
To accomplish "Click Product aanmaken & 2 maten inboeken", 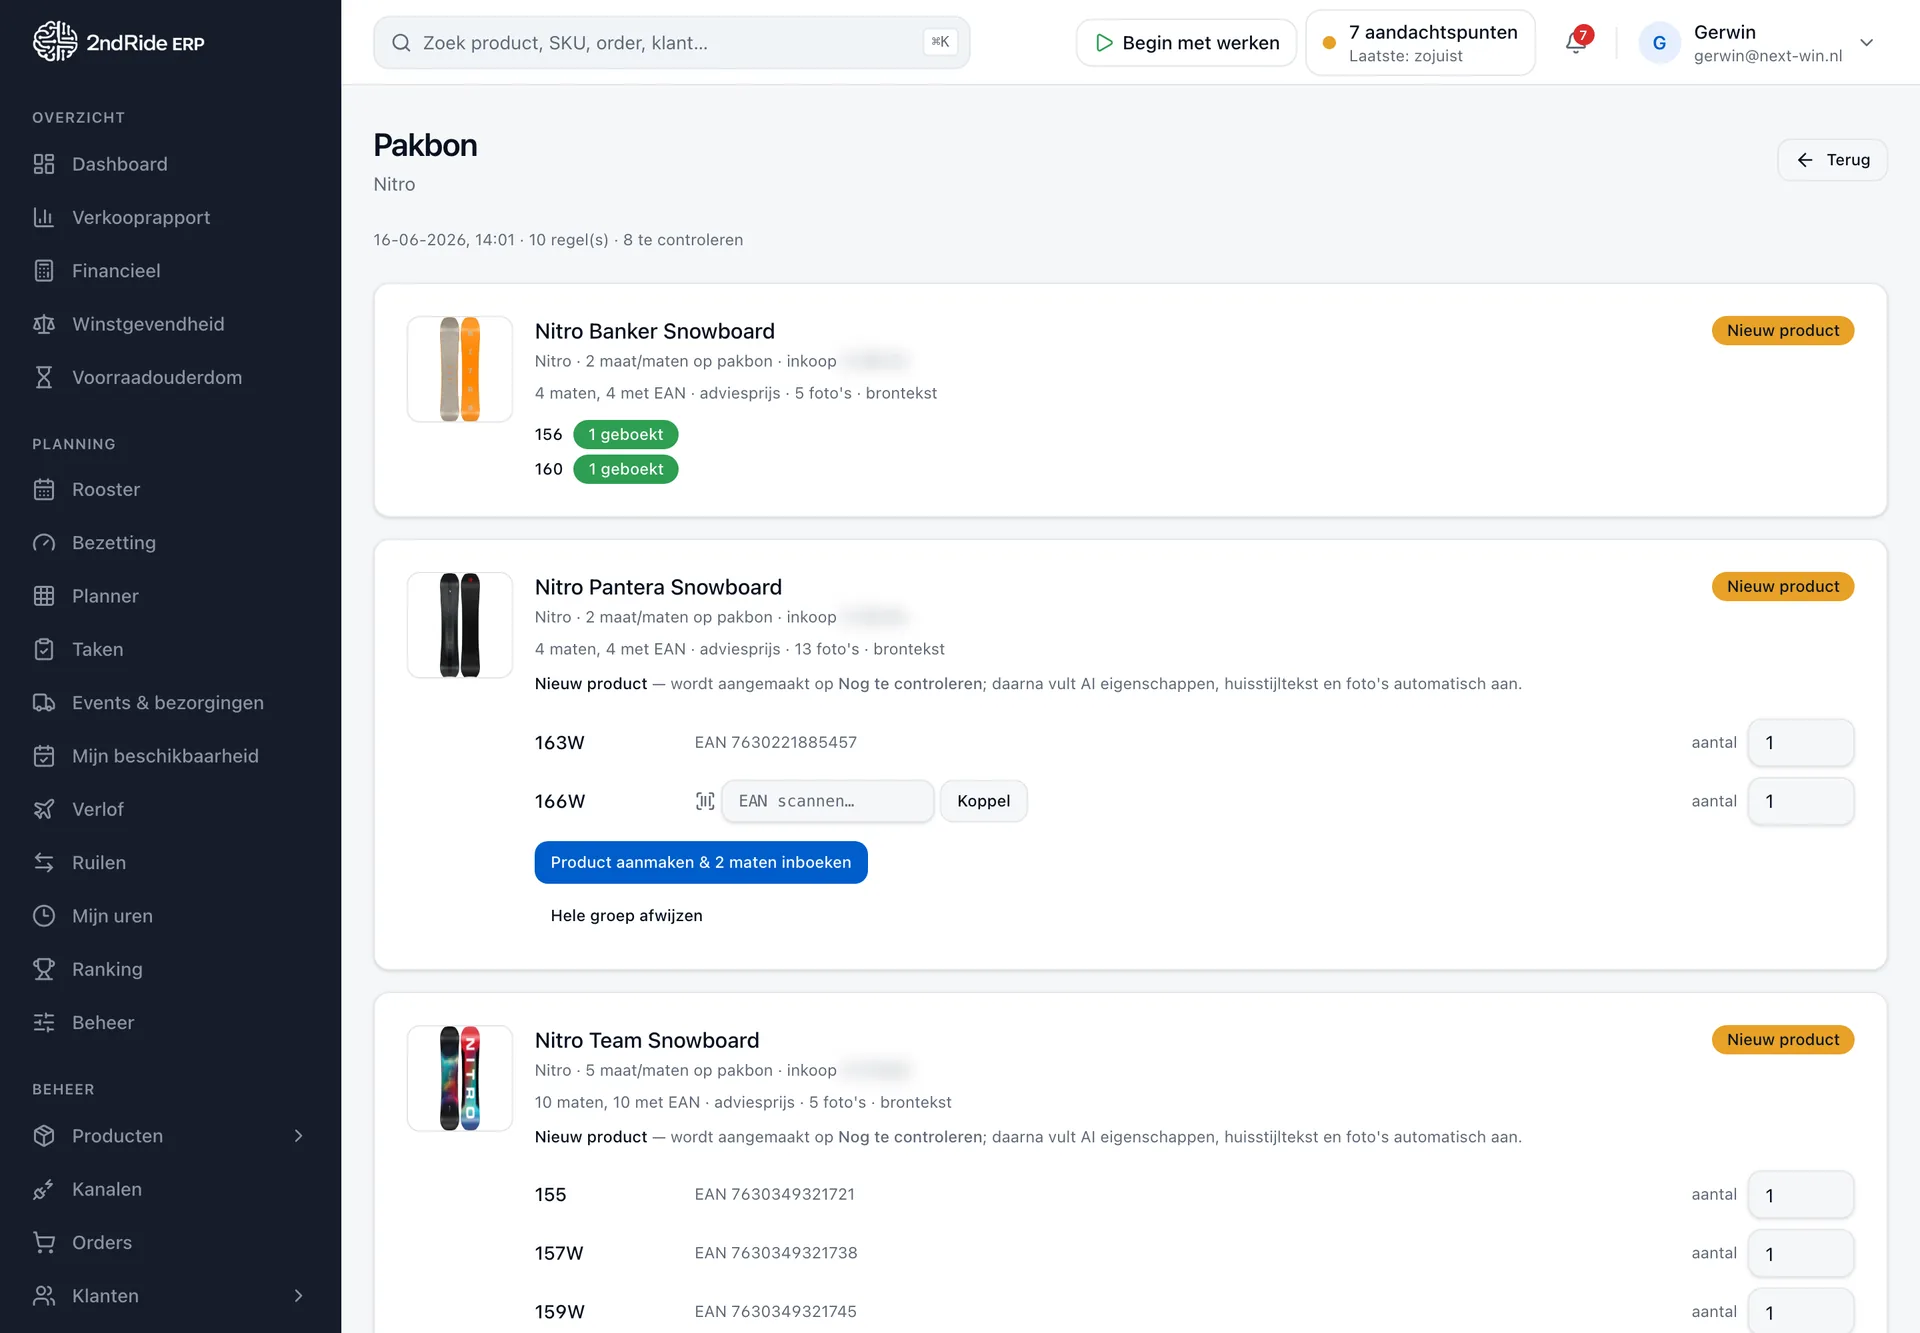I will (701, 862).
